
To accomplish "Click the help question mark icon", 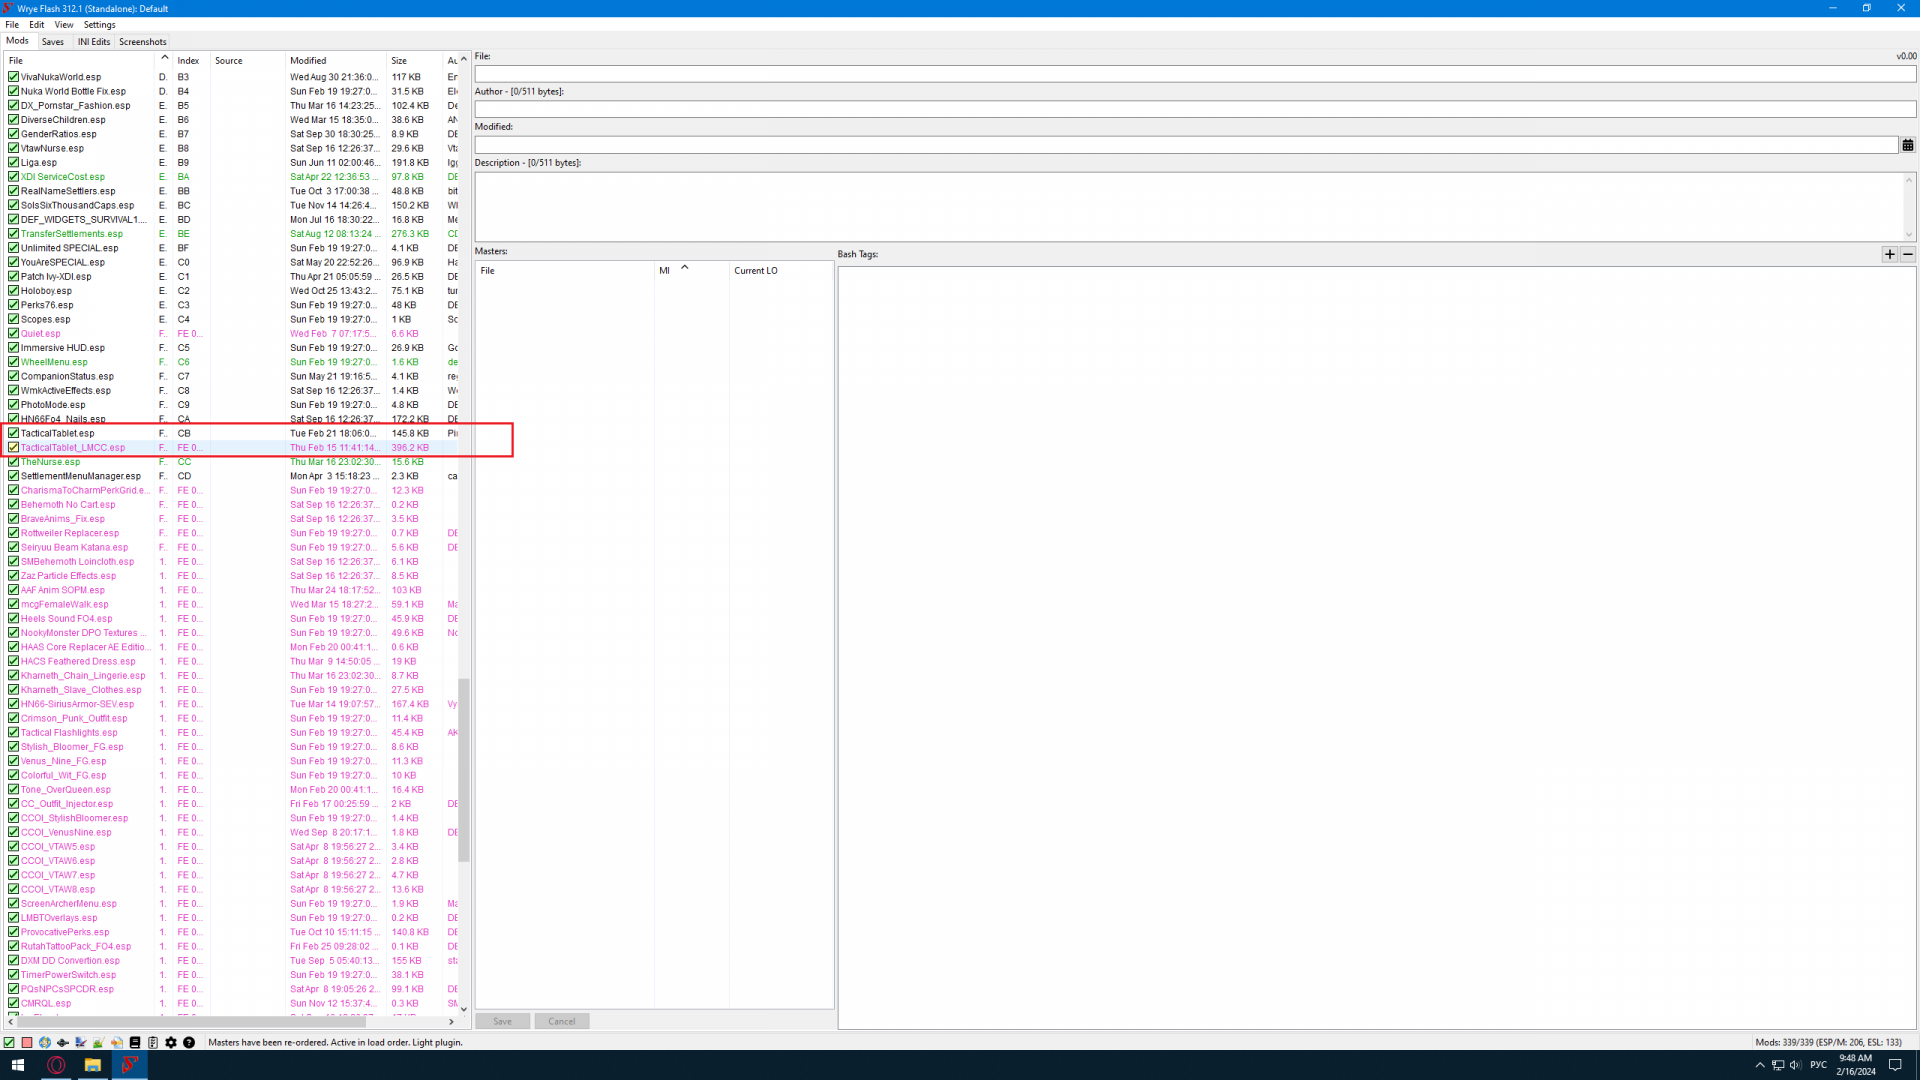I will tap(189, 1042).
